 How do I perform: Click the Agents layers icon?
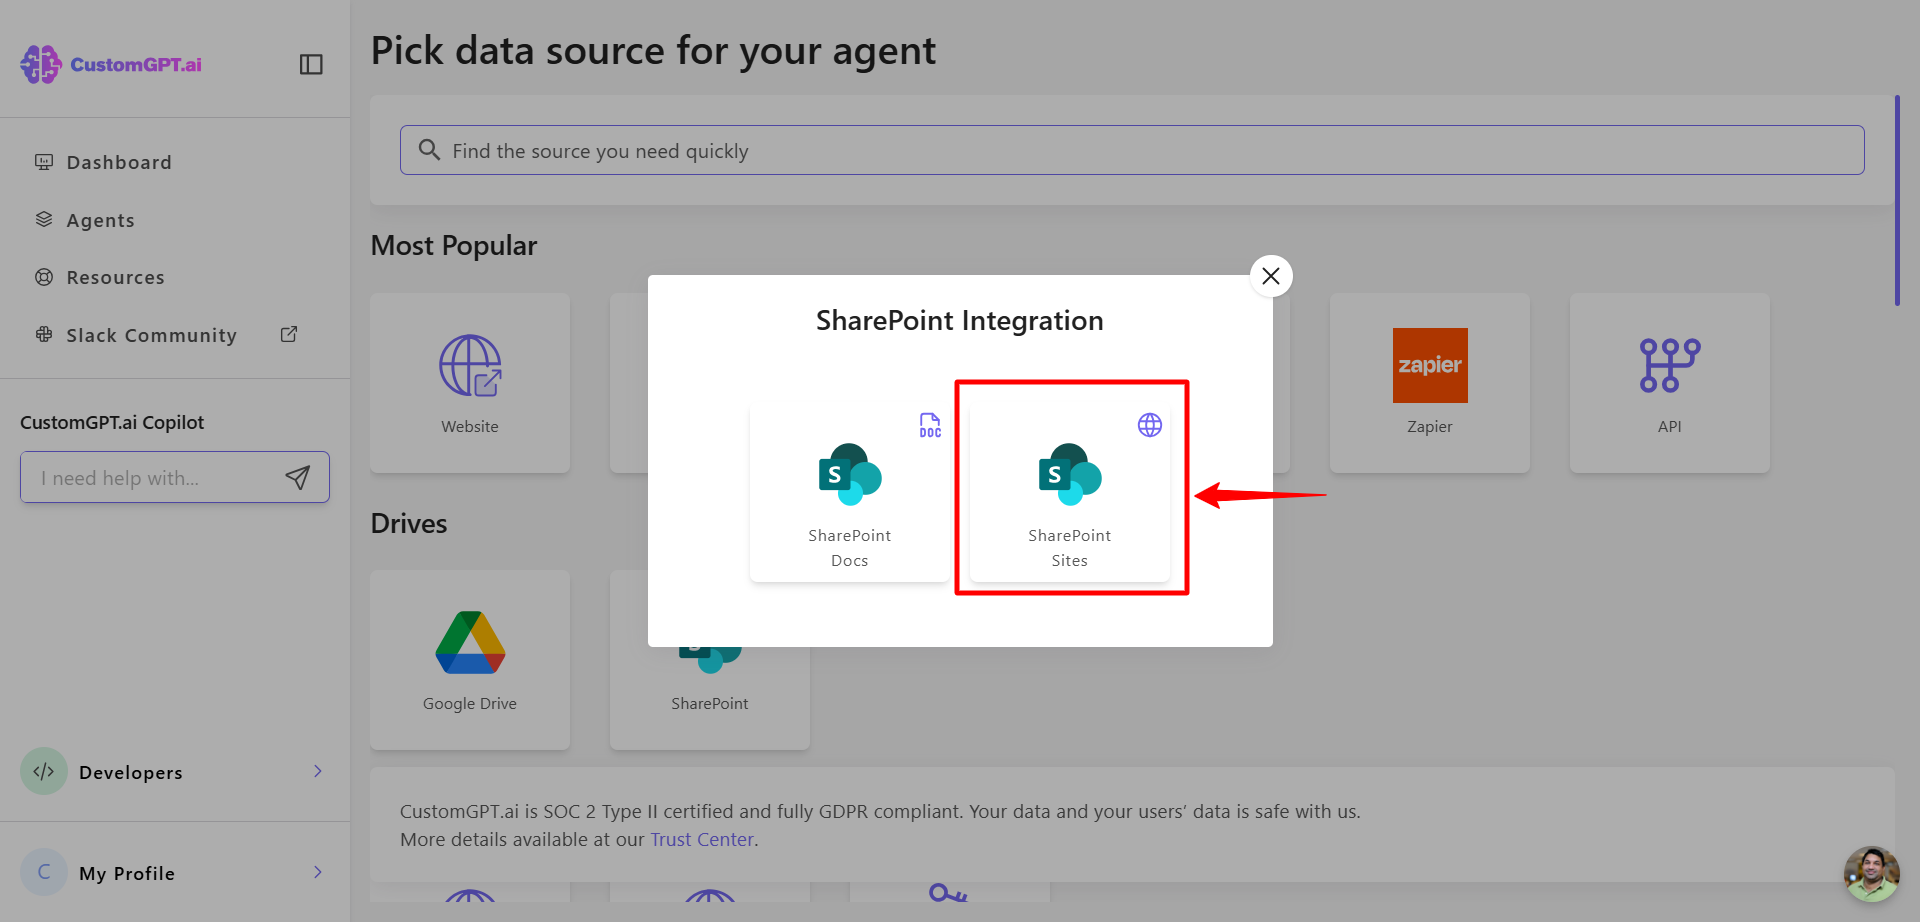(44, 219)
